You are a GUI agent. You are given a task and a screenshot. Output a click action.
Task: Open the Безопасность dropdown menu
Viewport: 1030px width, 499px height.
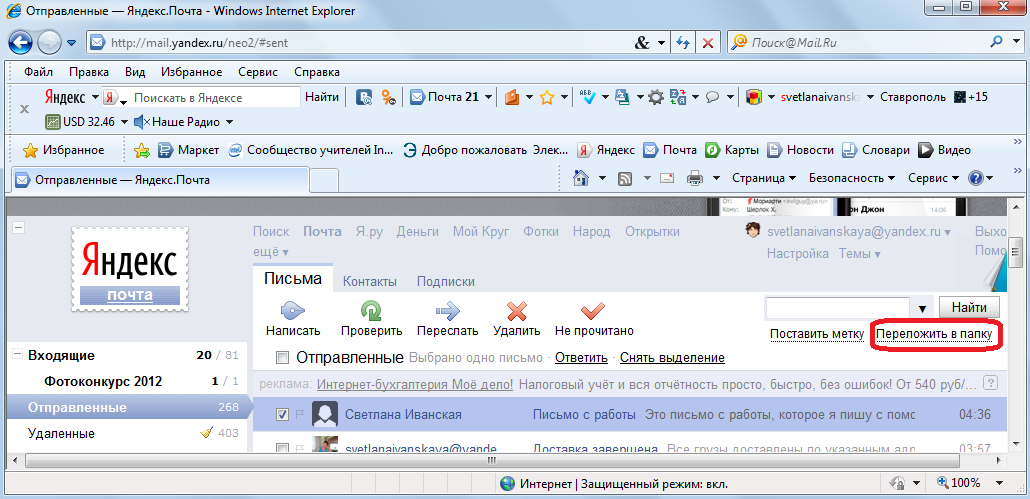[x=852, y=178]
